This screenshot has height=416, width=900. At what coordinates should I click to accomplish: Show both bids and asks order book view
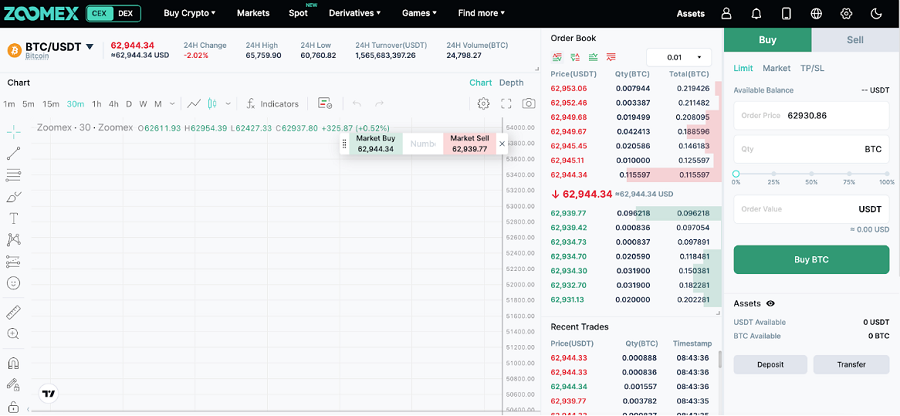(557, 57)
